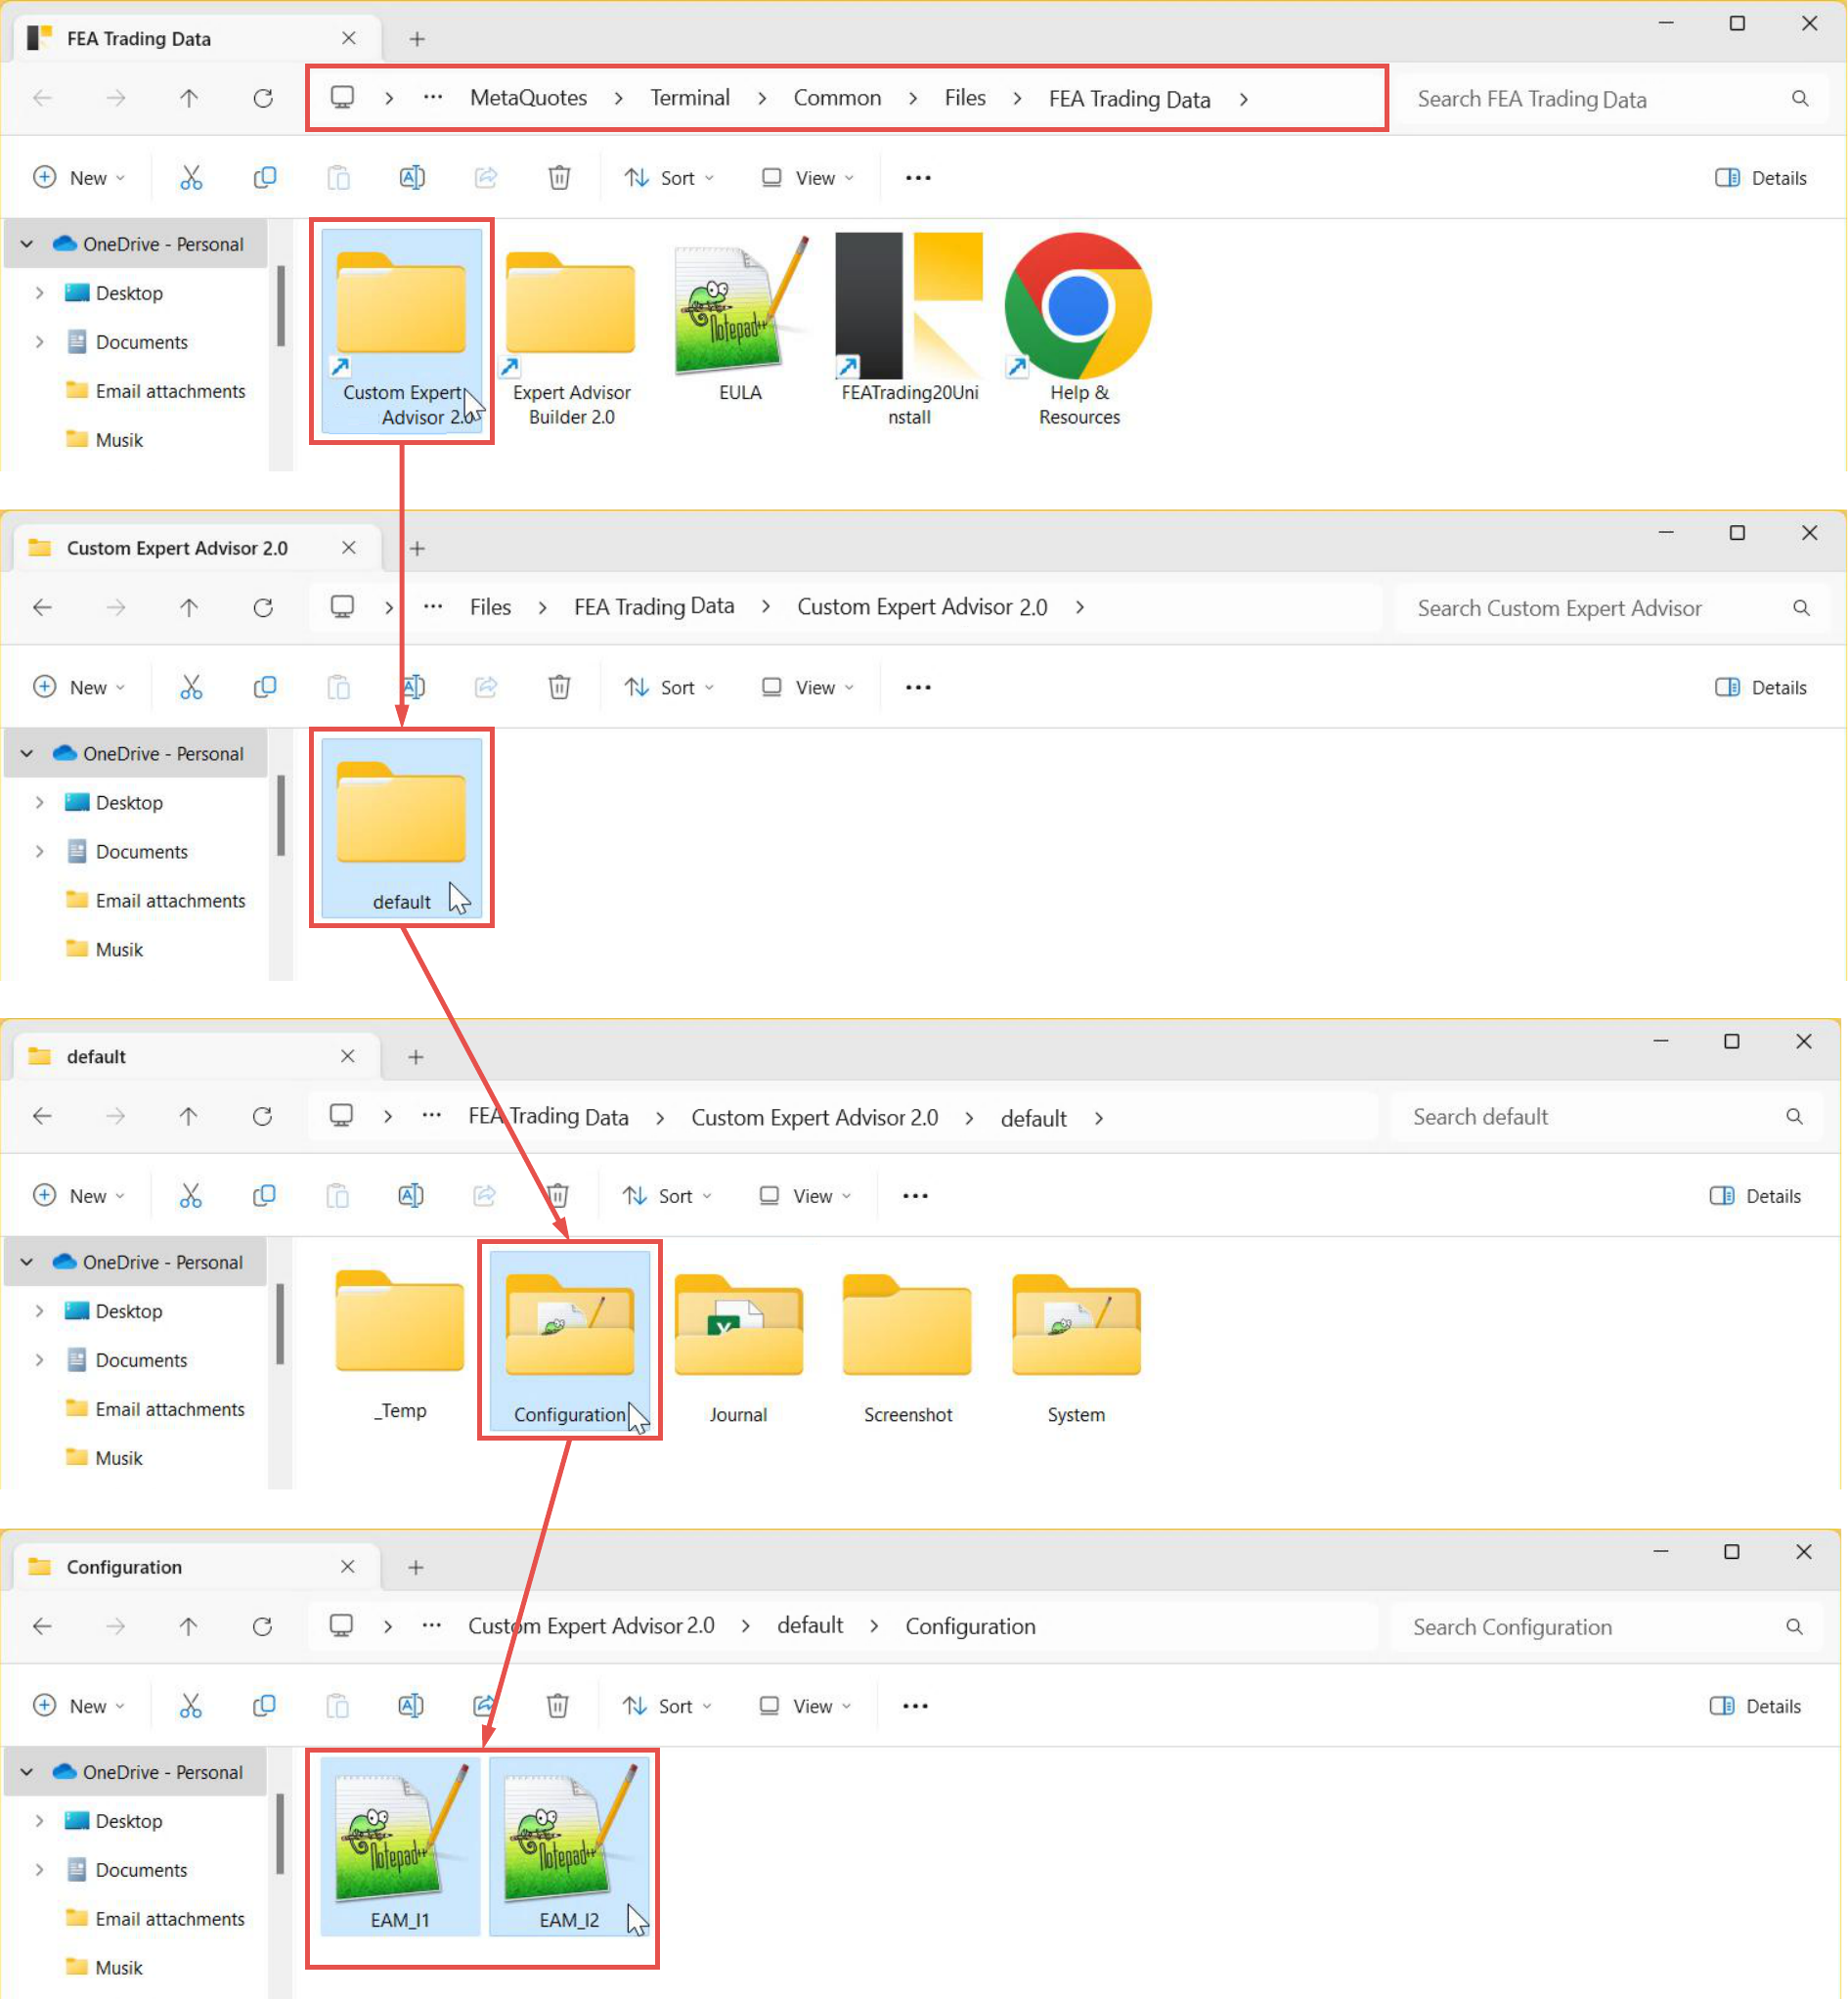Open Sort dropdown in Custom Expert Advisor 2.0 window
The image size is (1848, 1999).
669,687
